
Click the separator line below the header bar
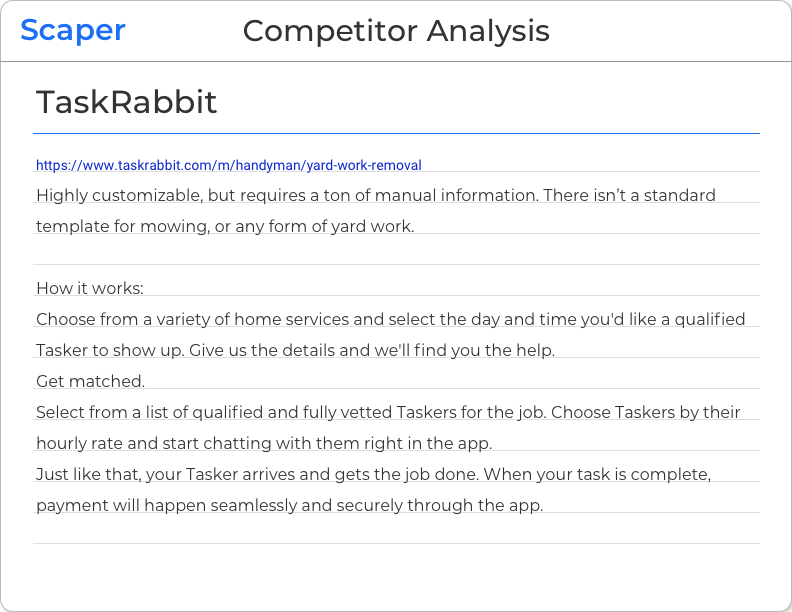click(396, 62)
